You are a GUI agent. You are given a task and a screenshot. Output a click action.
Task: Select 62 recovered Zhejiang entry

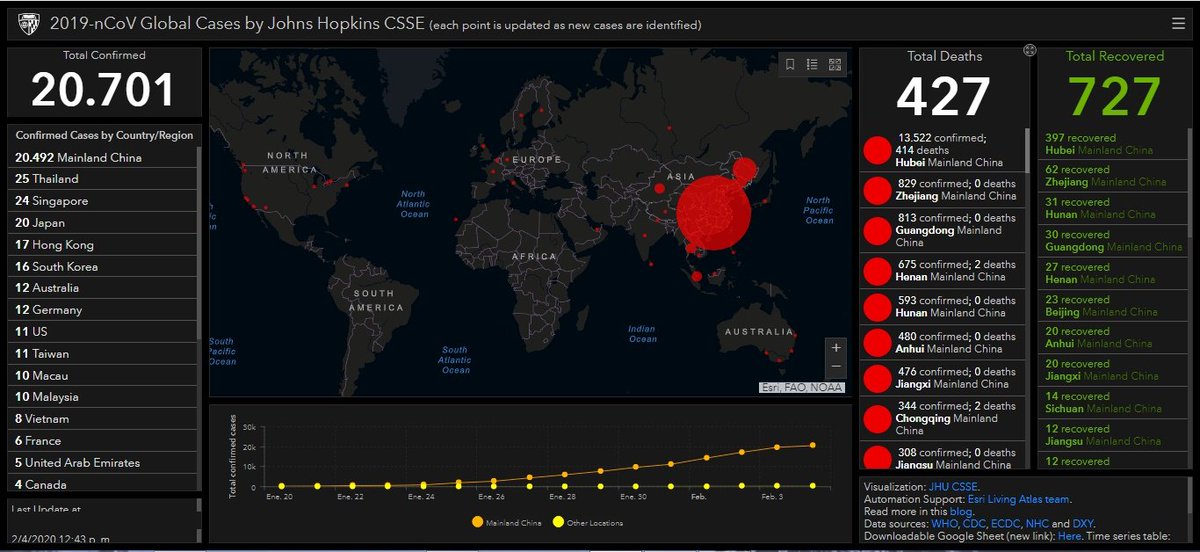pyautogui.click(x=1112, y=176)
